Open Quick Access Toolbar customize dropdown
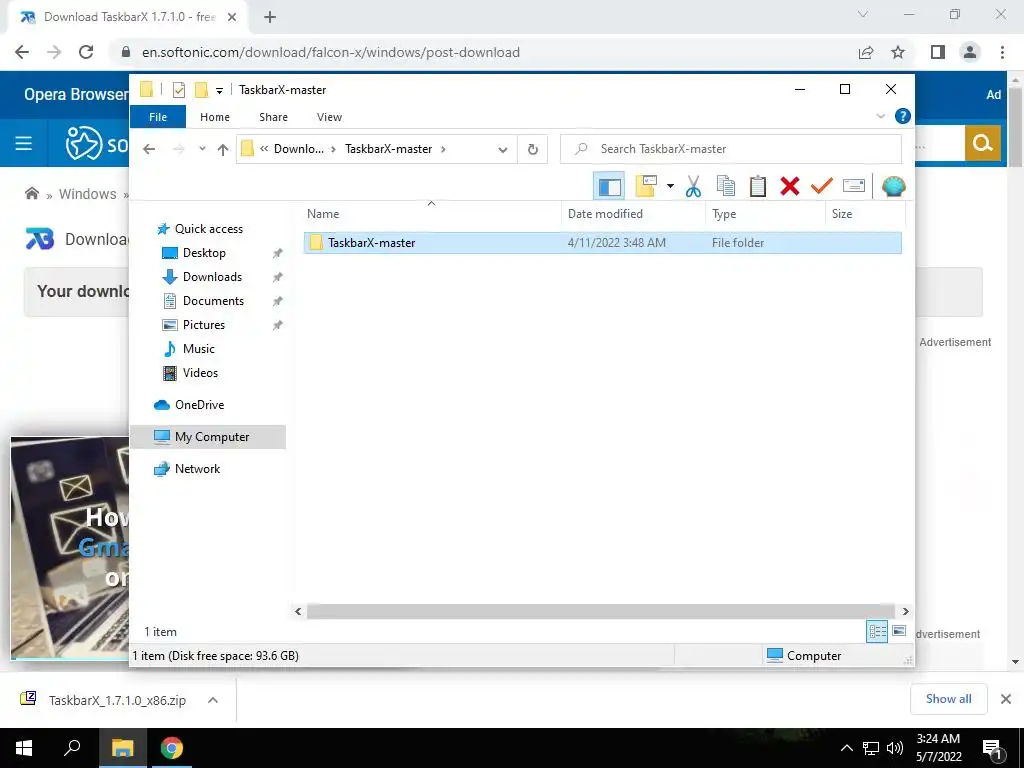The height and width of the screenshot is (768, 1024). click(x=219, y=90)
